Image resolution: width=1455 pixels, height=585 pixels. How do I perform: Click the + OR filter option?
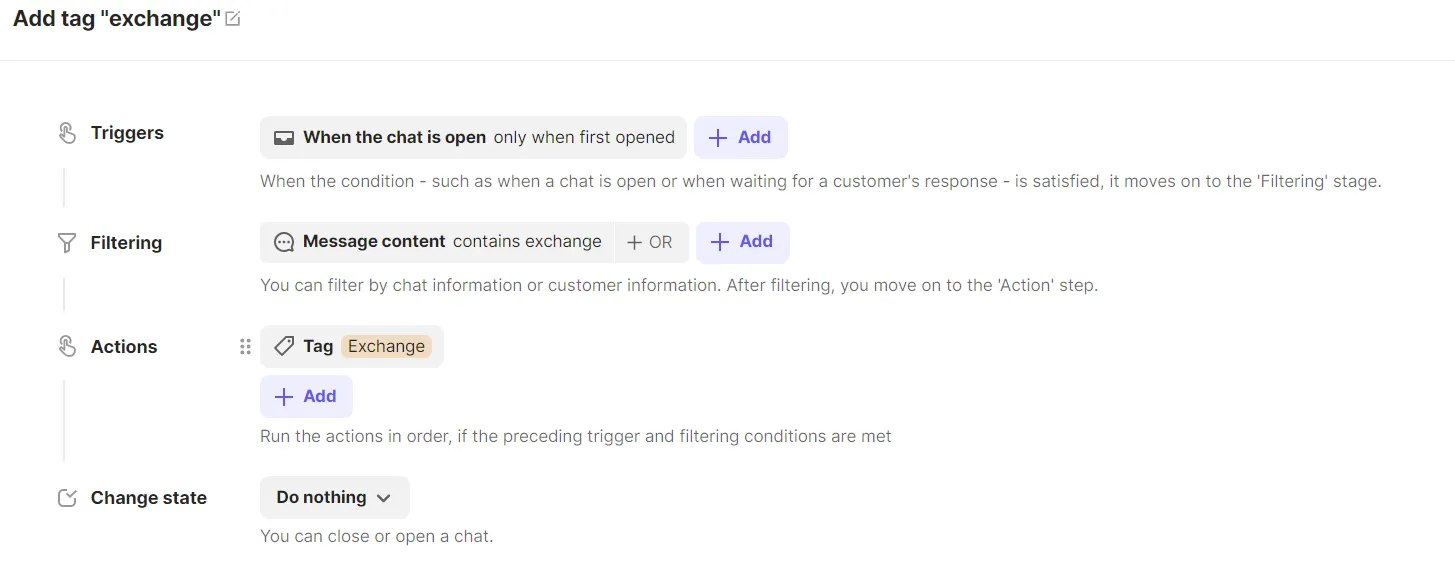click(650, 242)
